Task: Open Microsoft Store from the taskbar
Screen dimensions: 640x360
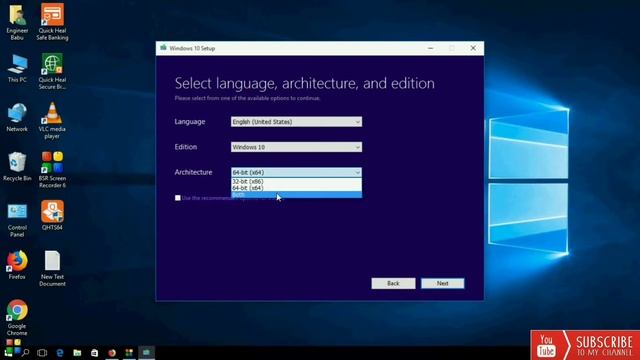Action: 94,353
